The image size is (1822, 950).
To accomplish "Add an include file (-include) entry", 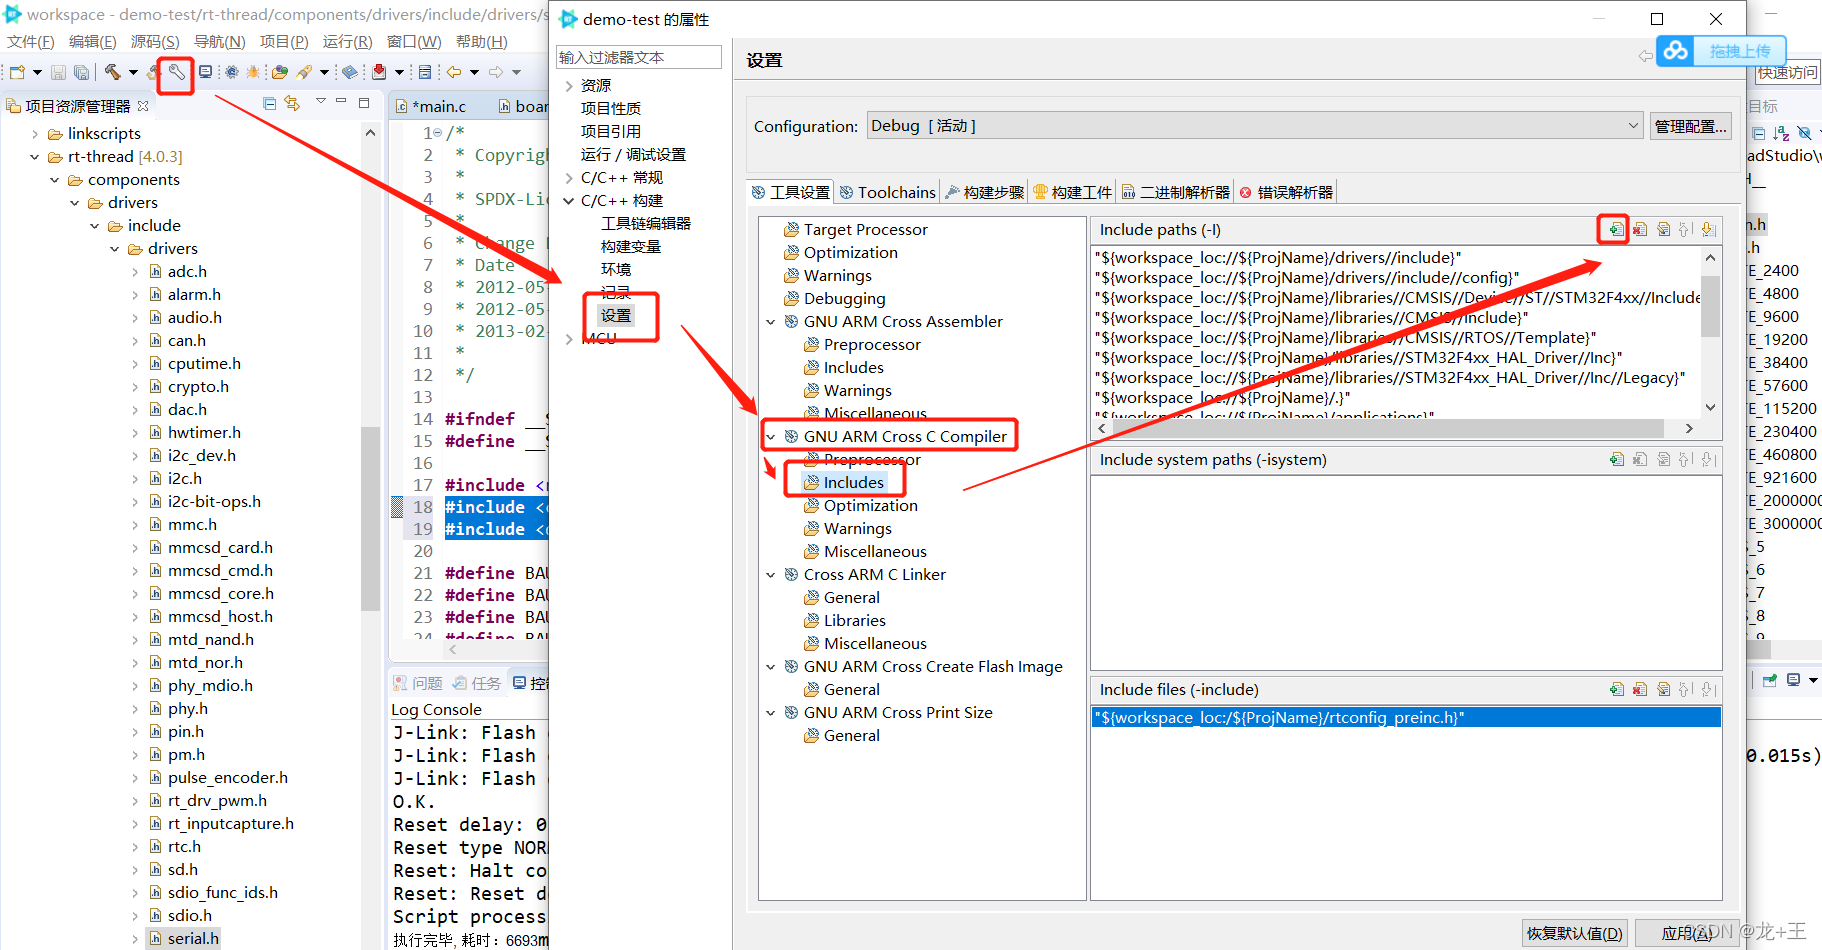I will pos(1616,689).
